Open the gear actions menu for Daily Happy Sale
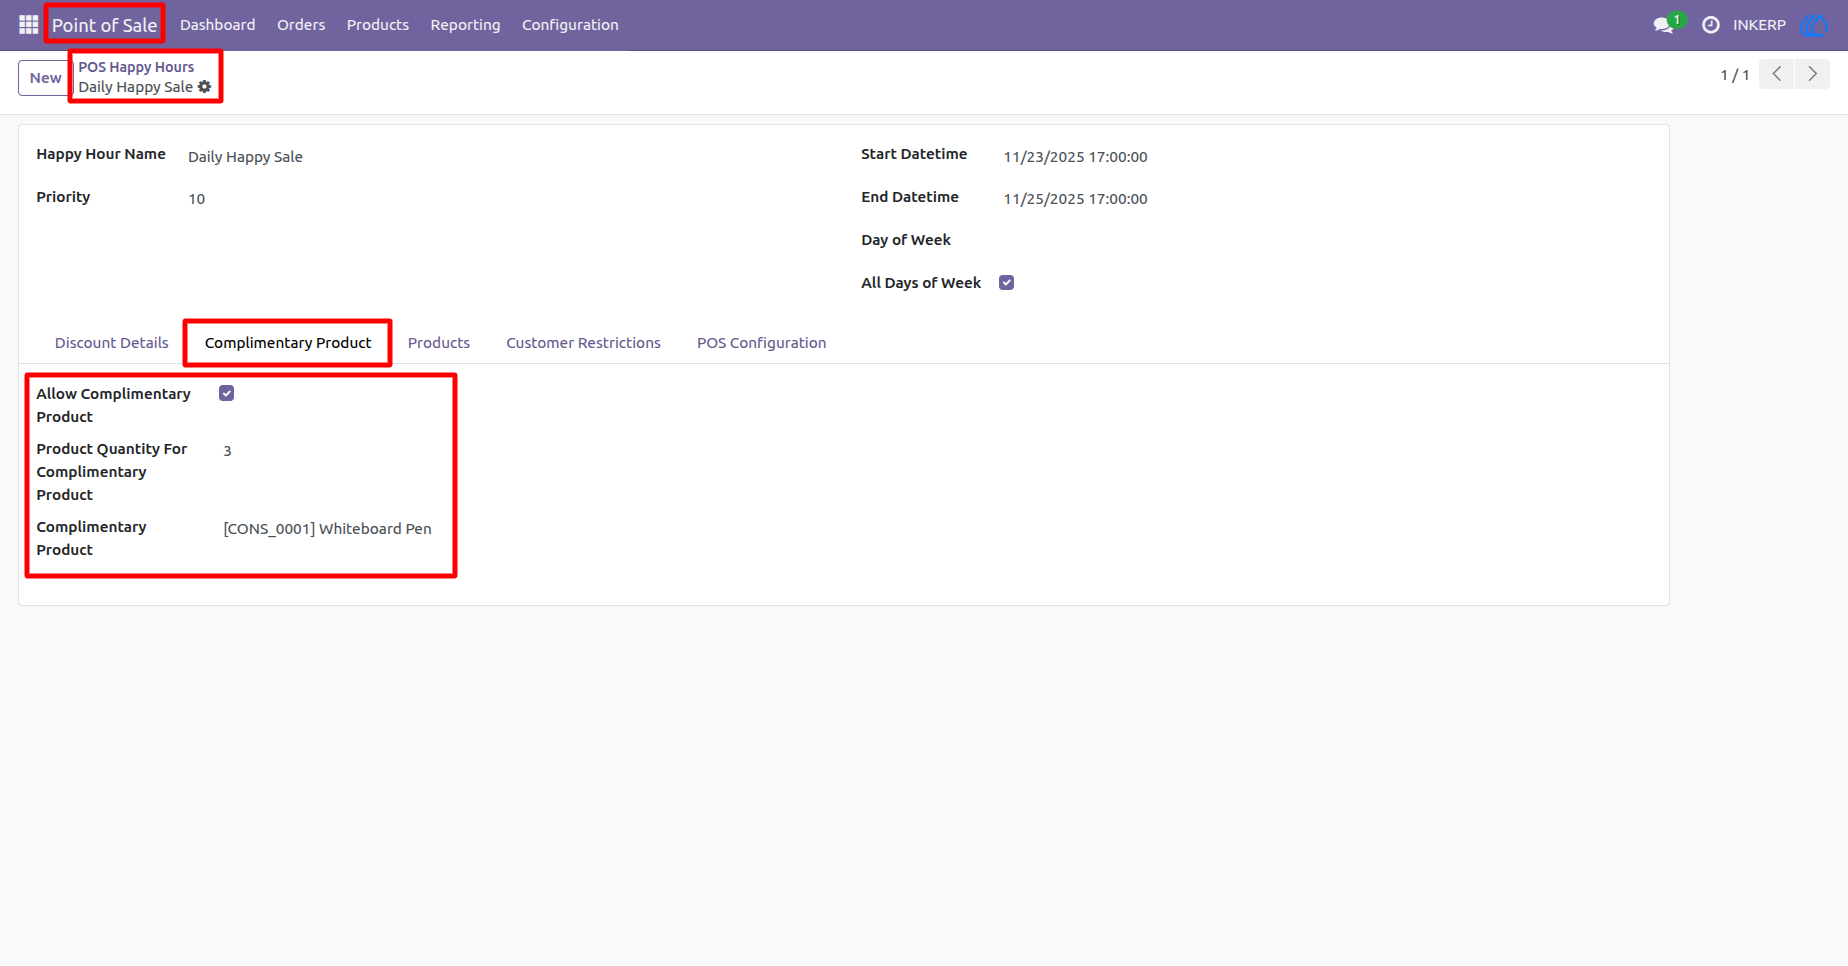The image size is (1848, 966). tap(205, 87)
